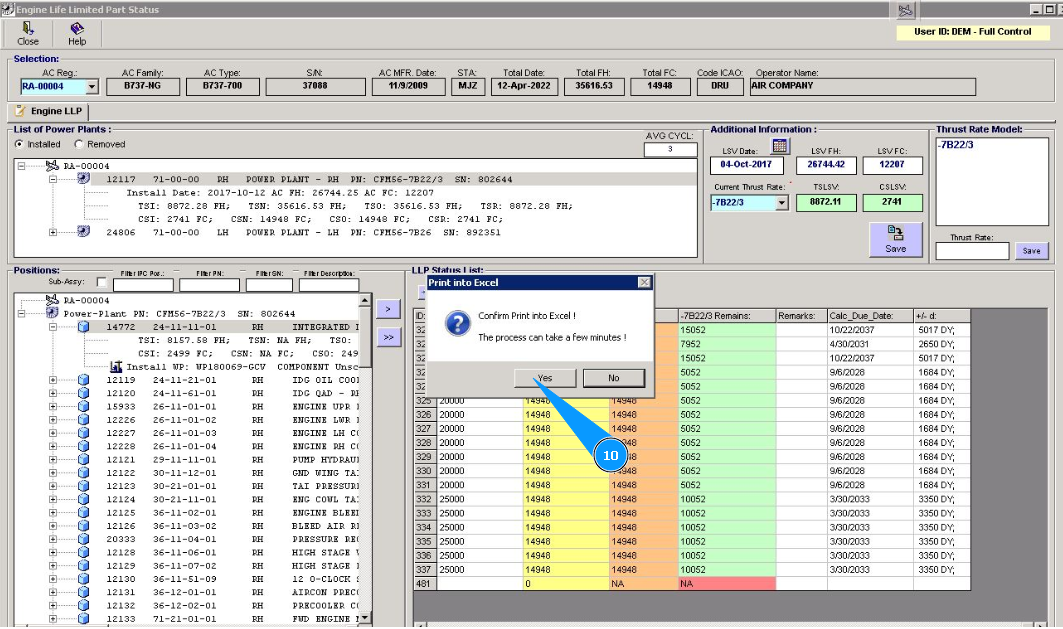Open the AC Reg dropdown
The height and width of the screenshot is (629, 1063).
pyautogui.click(x=91, y=87)
